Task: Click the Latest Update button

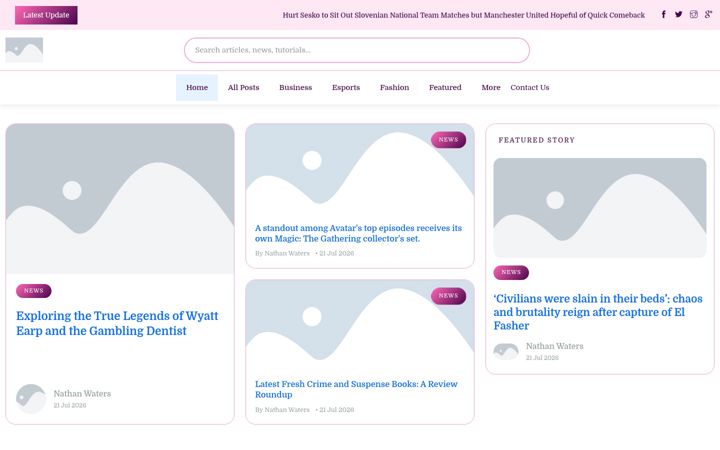Action: point(46,15)
